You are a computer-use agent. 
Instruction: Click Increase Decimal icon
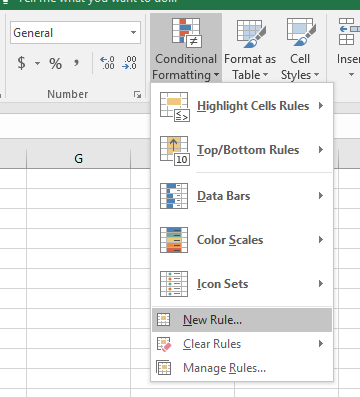click(107, 63)
